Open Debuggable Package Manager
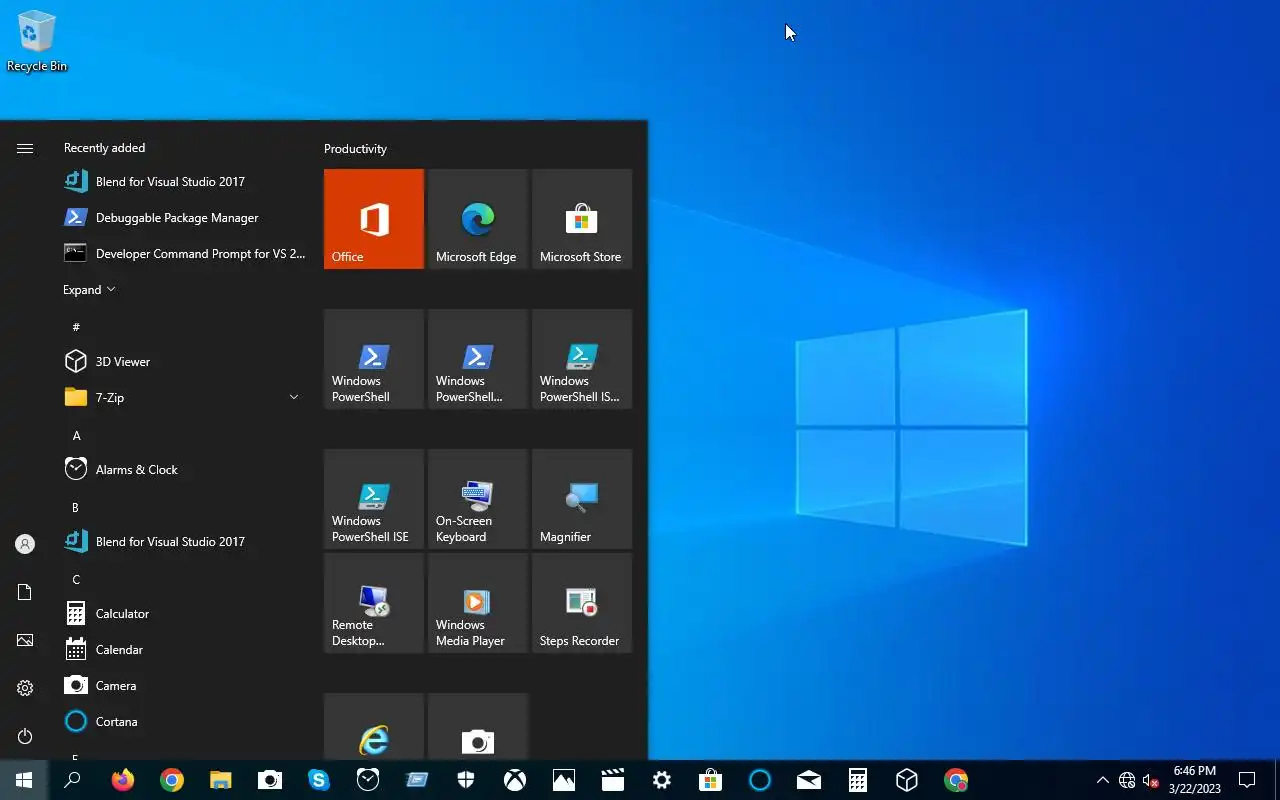Screen dimensions: 1280x800 tap(182, 218)
